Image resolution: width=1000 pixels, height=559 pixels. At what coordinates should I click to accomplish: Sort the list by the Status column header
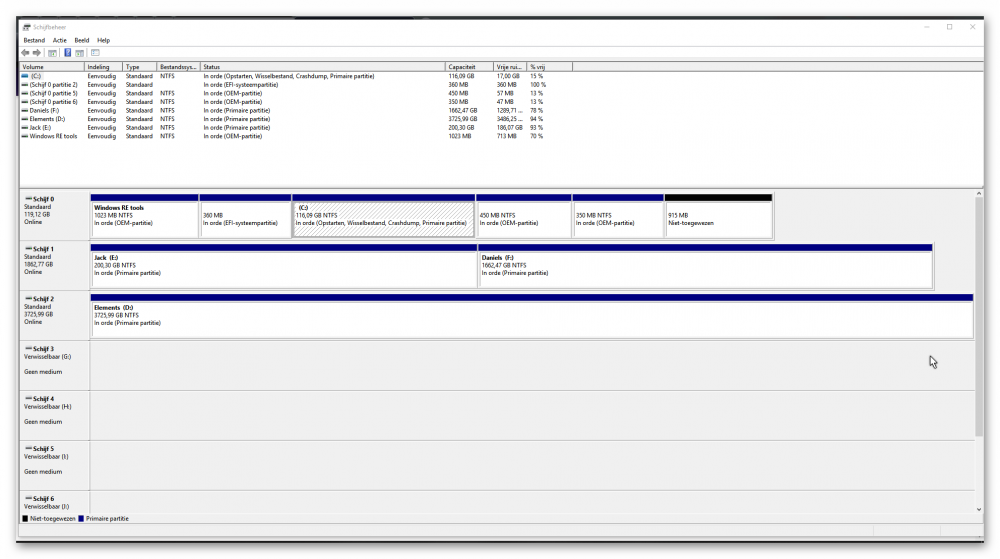322,67
